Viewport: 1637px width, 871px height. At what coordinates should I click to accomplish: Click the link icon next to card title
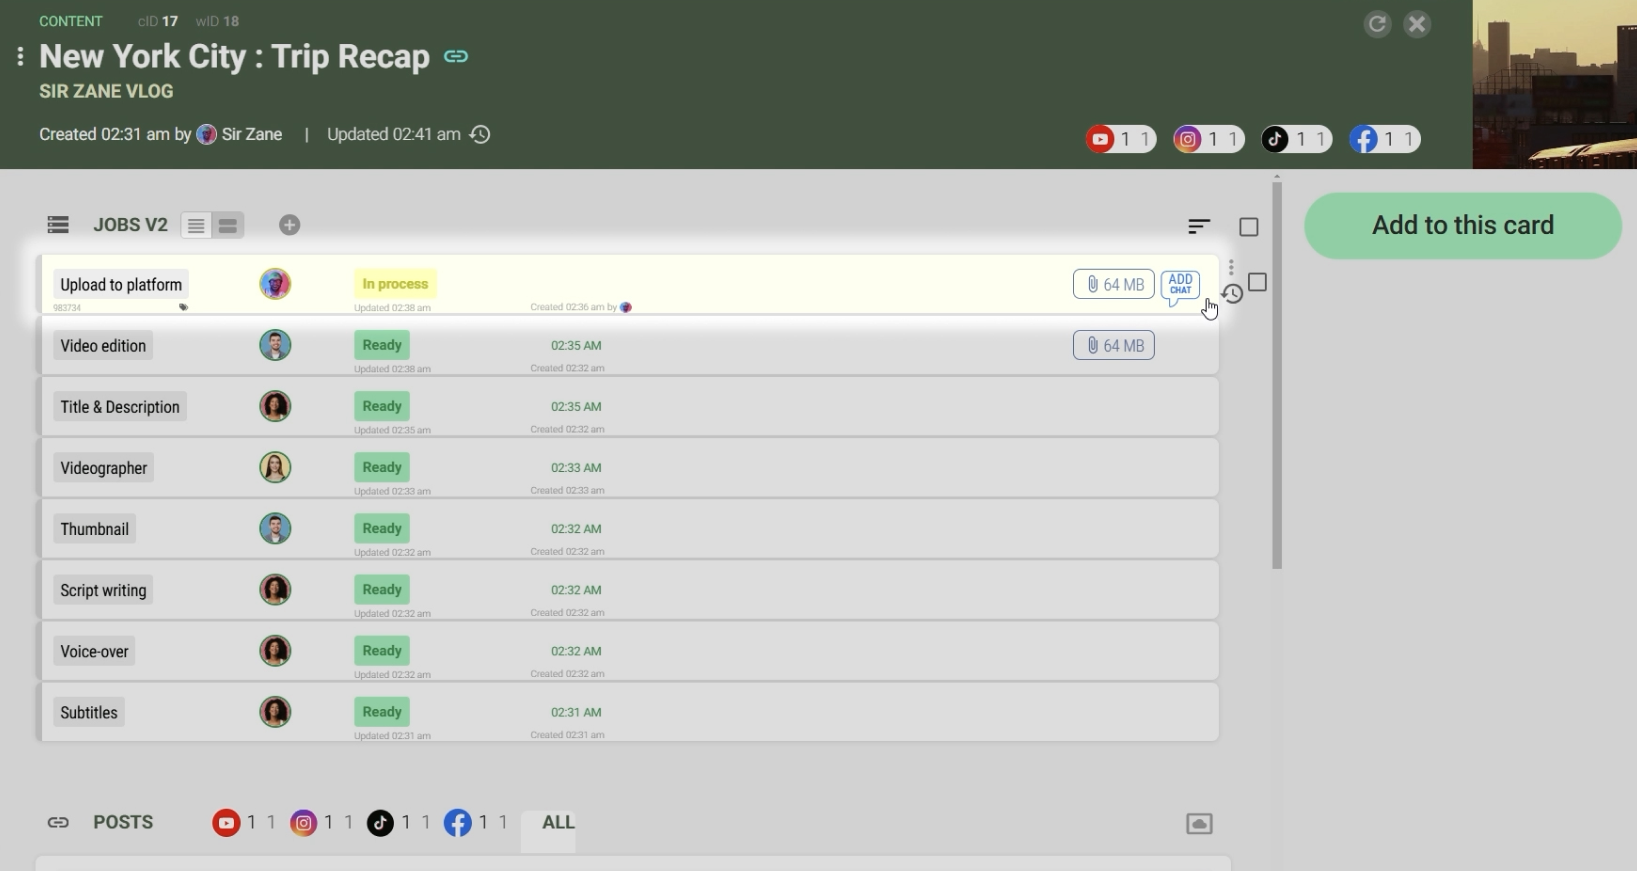[x=456, y=57]
